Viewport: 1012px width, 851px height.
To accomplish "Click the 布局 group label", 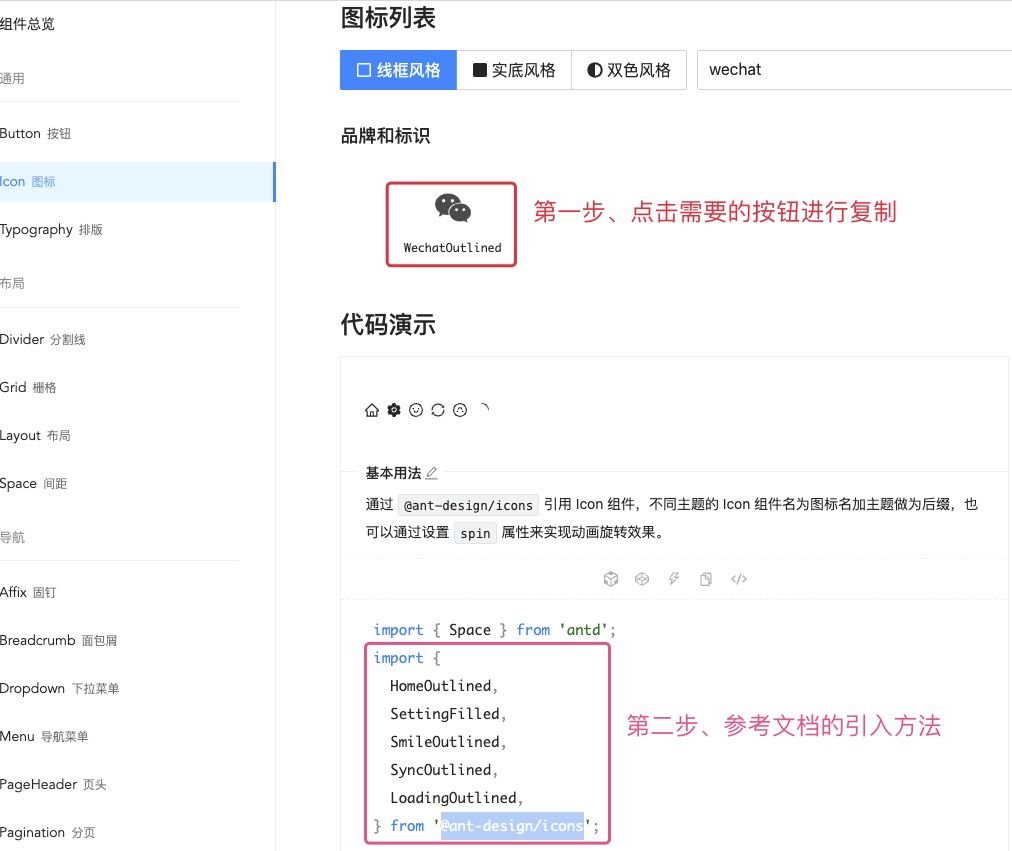I will [x=12, y=284].
